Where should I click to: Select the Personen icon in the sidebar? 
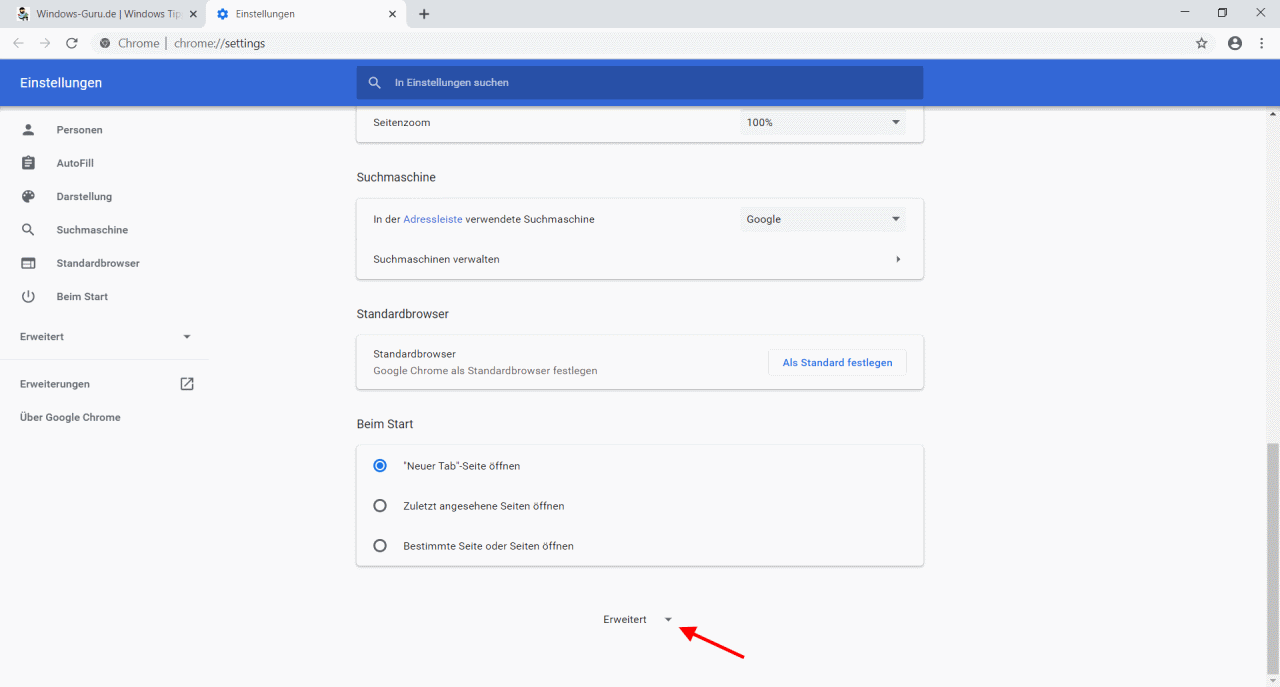tap(30, 129)
